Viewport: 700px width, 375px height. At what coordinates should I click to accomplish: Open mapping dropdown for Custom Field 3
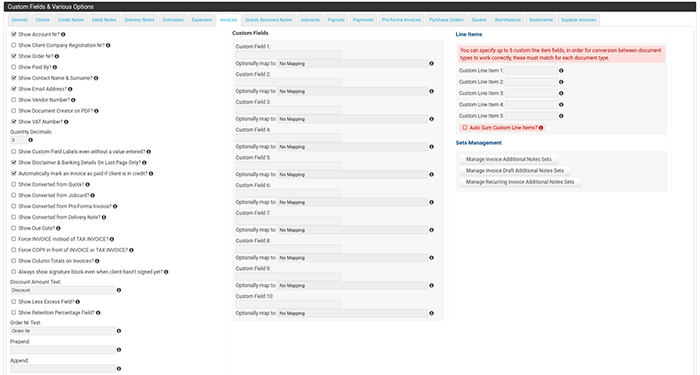(353, 119)
